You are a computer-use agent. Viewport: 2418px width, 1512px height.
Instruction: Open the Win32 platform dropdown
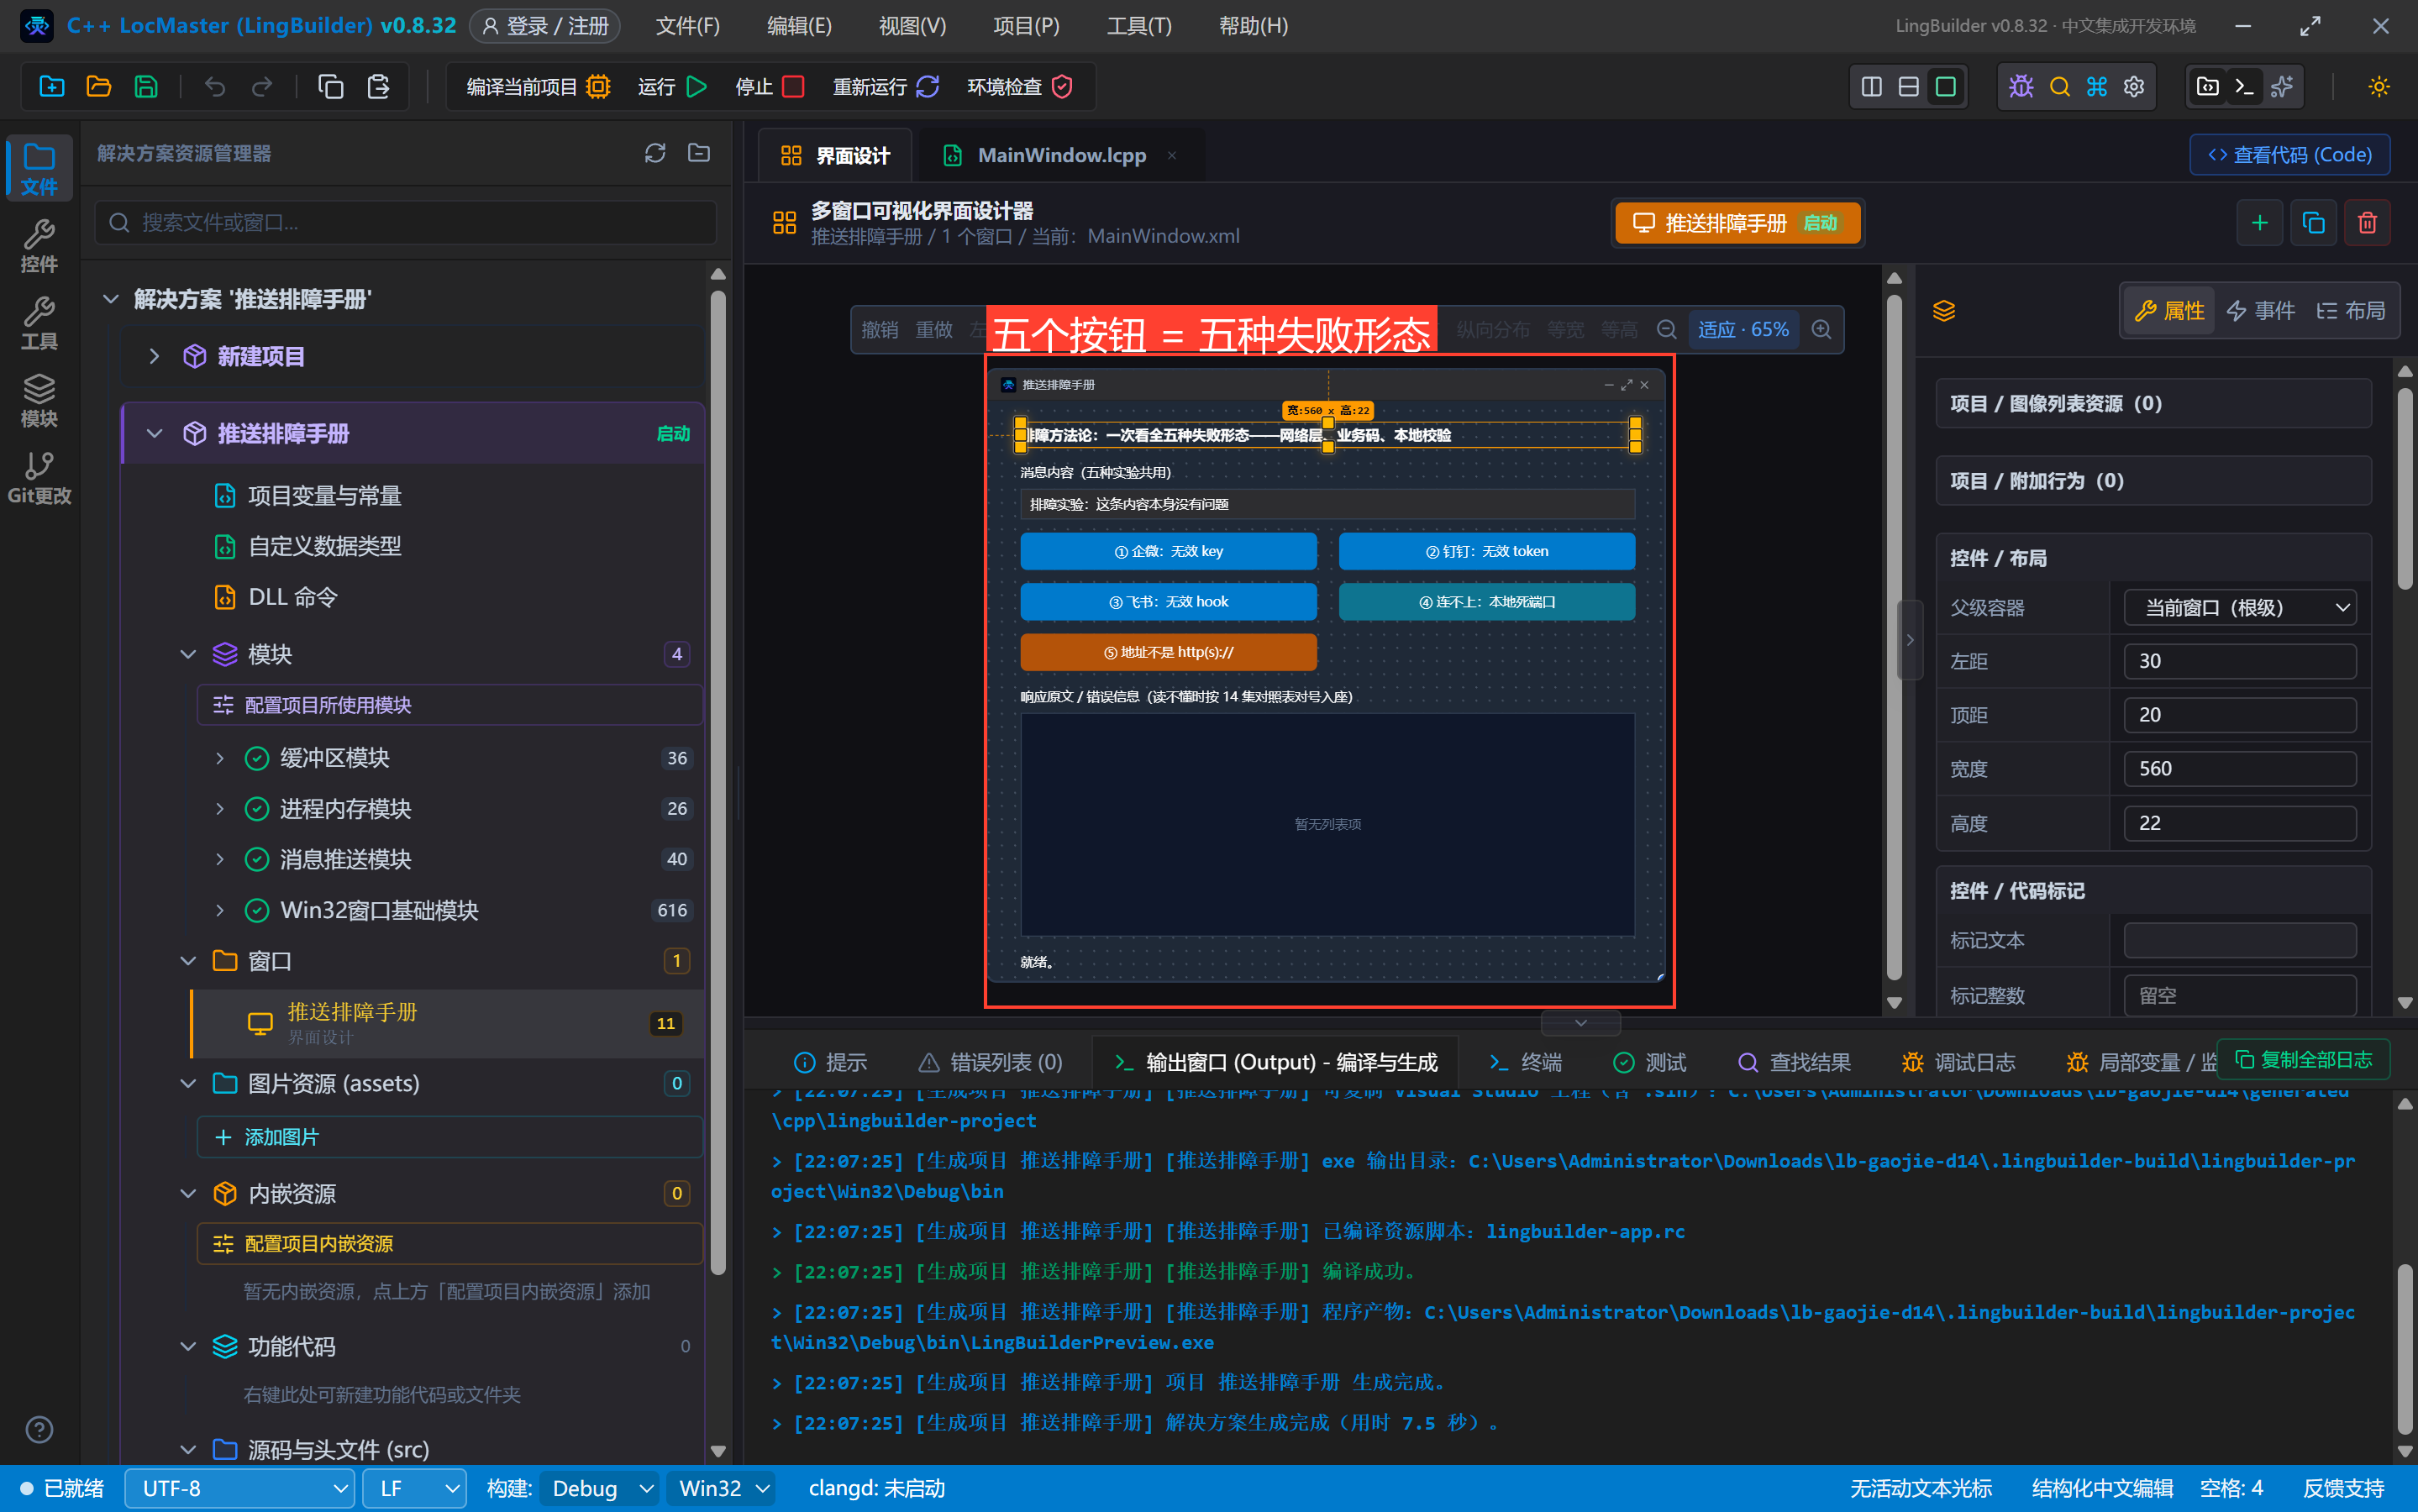click(721, 1488)
